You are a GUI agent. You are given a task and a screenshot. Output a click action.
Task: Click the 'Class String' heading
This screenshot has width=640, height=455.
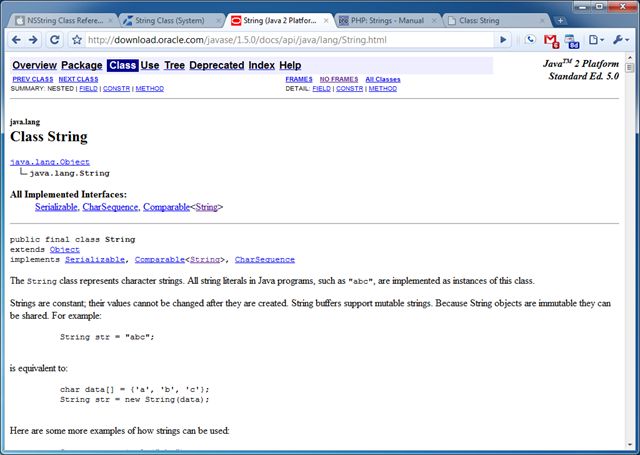click(x=49, y=137)
